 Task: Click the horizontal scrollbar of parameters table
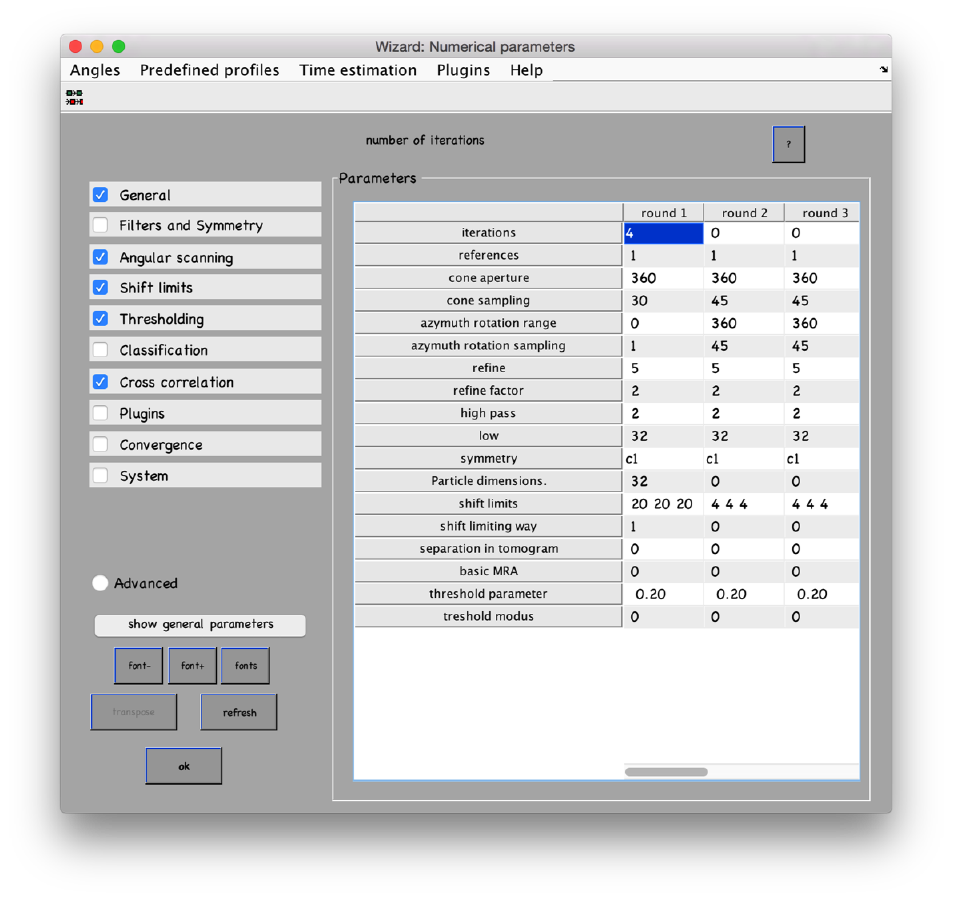click(666, 772)
